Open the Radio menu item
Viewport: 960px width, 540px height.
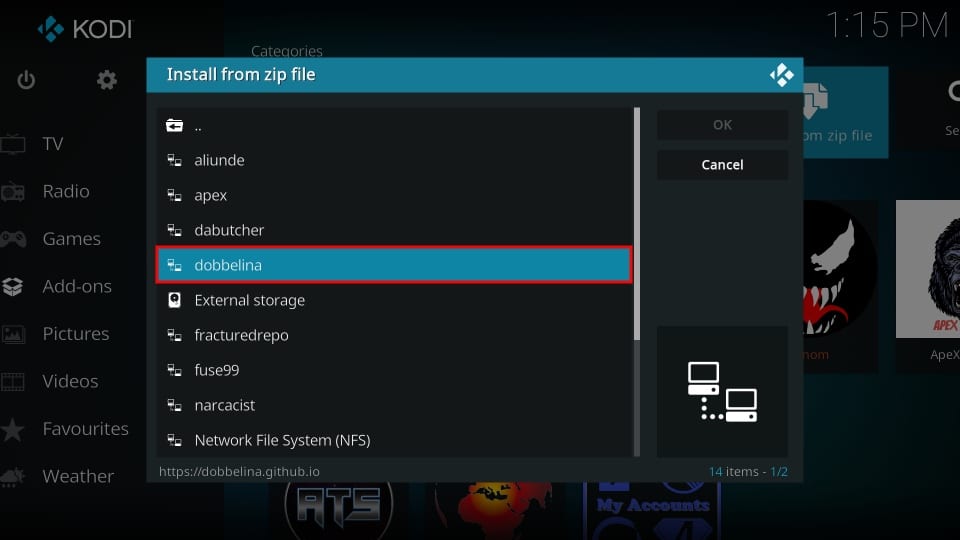tap(66, 192)
